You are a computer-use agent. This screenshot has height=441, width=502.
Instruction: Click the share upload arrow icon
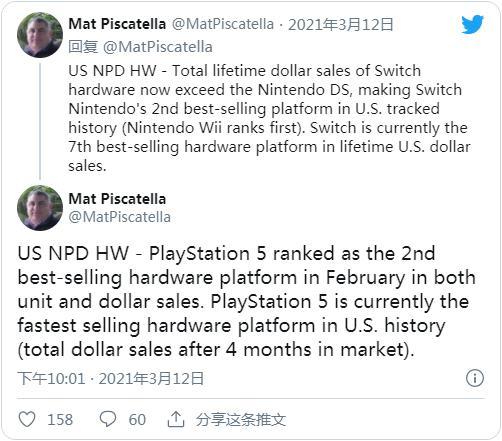pyautogui.click(x=176, y=419)
